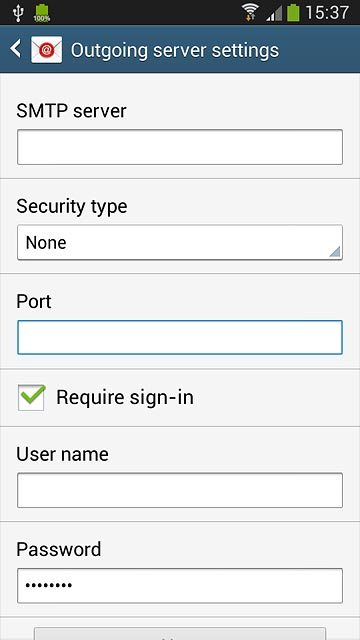Open the Security type dropdown
This screenshot has height=640, width=360.
[x=180, y=242]
